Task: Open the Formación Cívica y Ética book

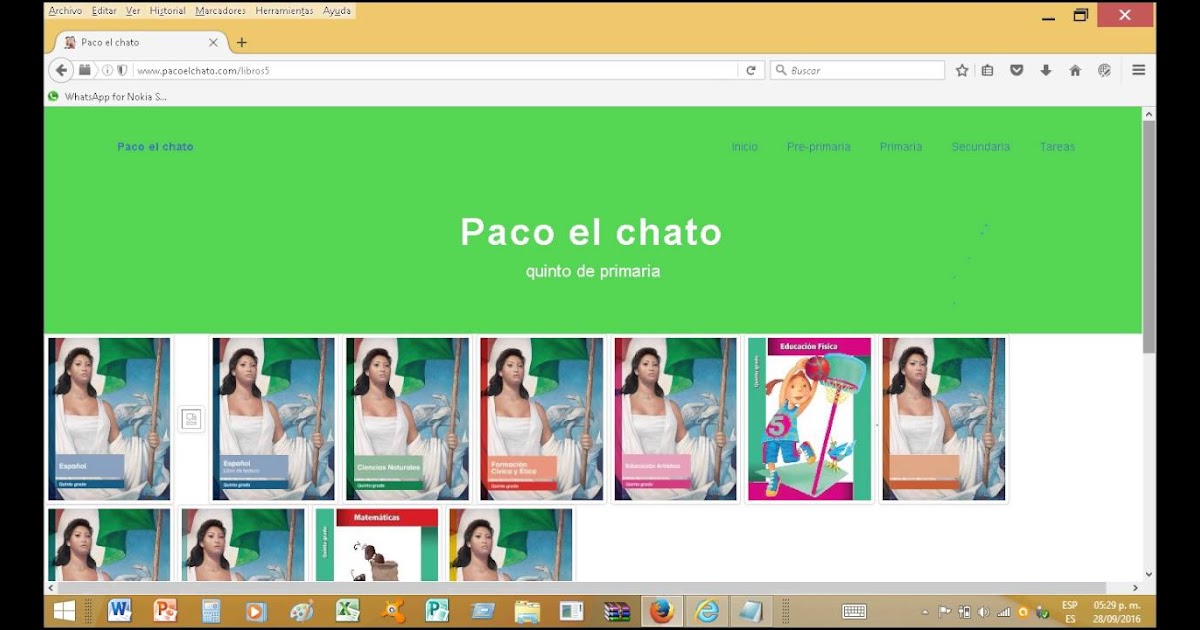Action: point(541,419)
